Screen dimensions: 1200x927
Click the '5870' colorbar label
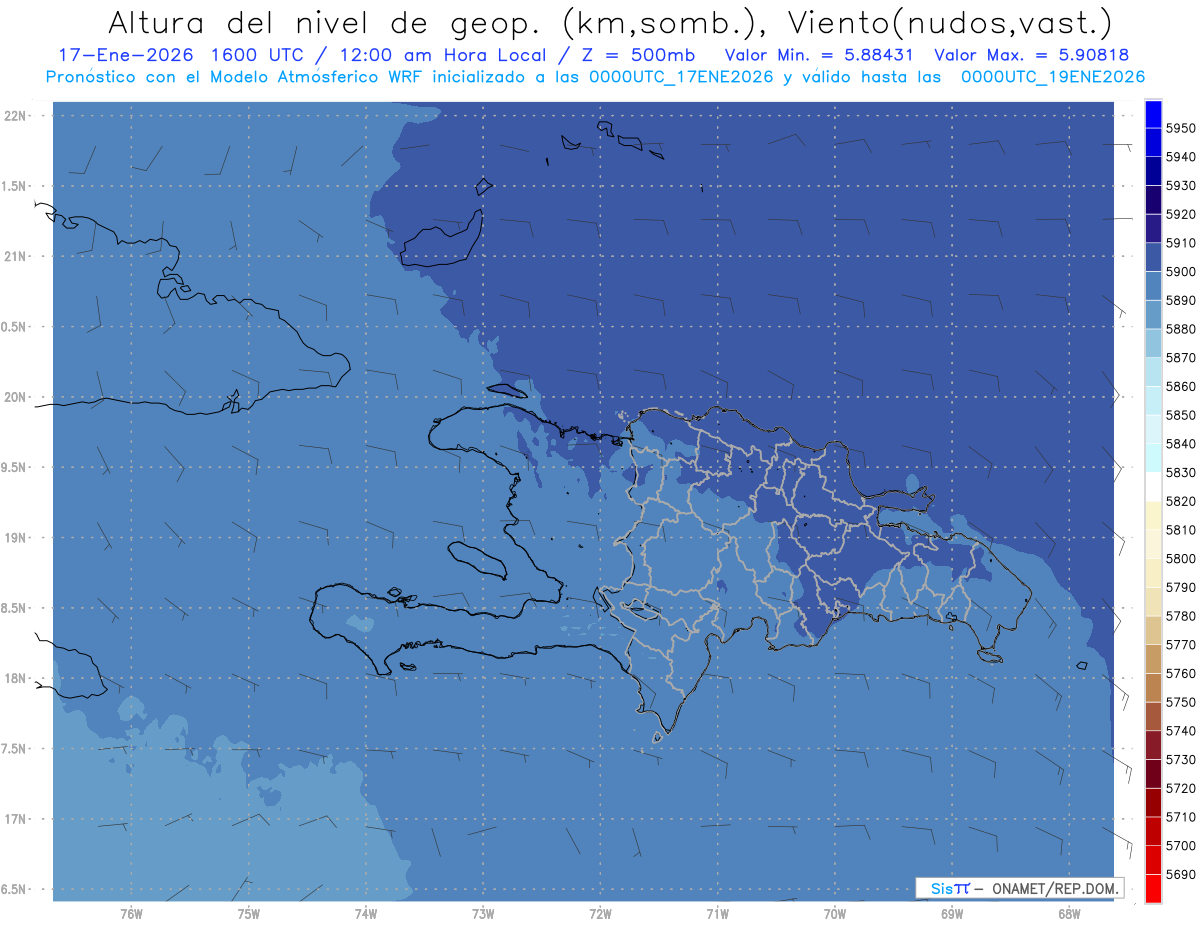(1180, 358)
